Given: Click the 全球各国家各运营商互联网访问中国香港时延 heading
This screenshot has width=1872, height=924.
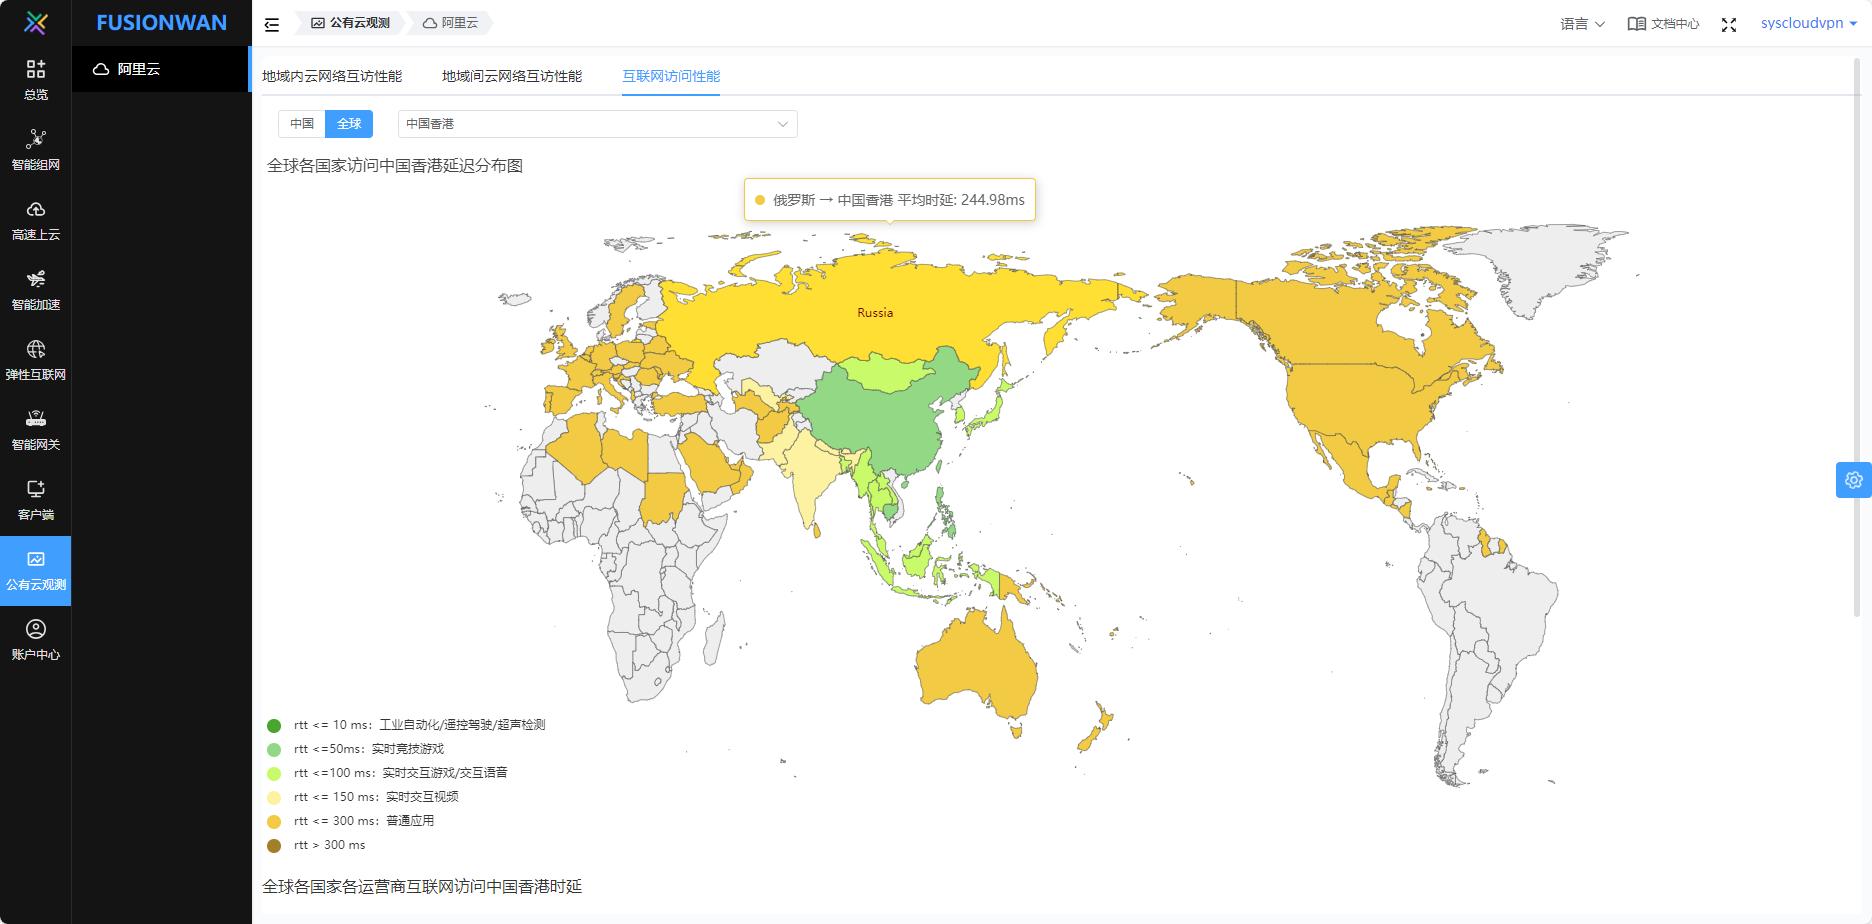Looking at the screenshot, I should click(422, 887).
